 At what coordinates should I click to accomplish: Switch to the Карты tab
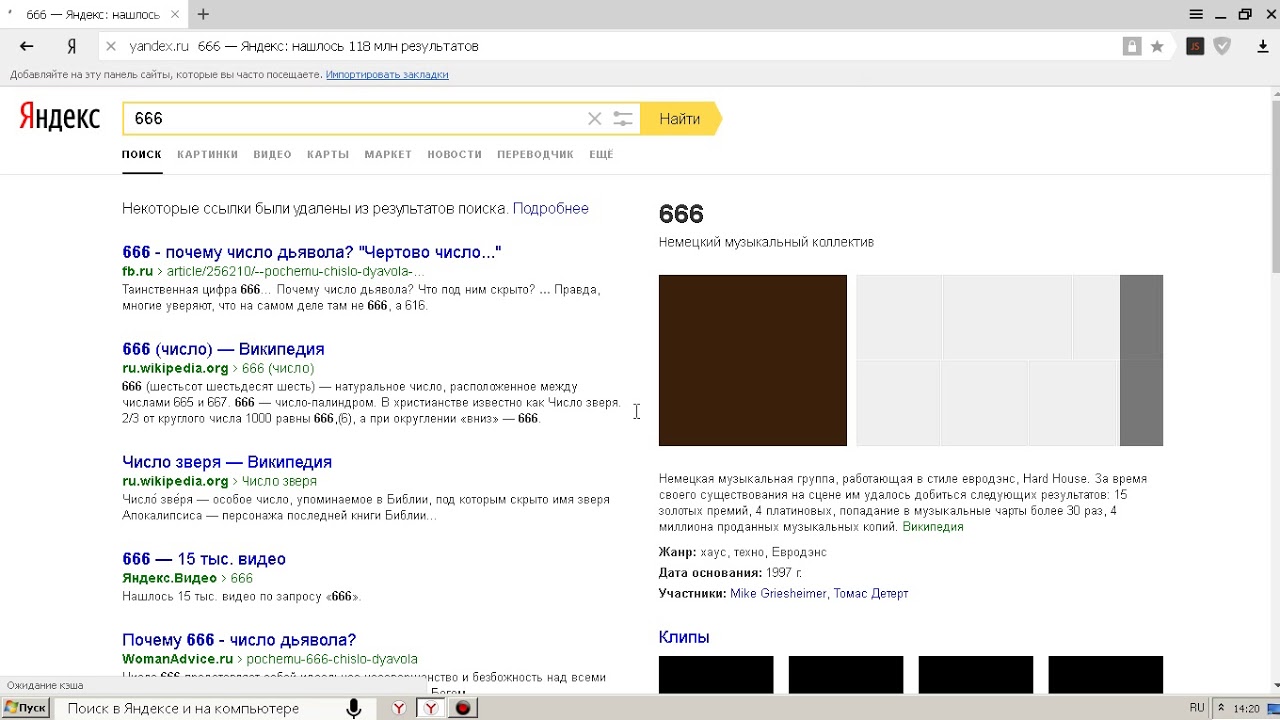328,154
